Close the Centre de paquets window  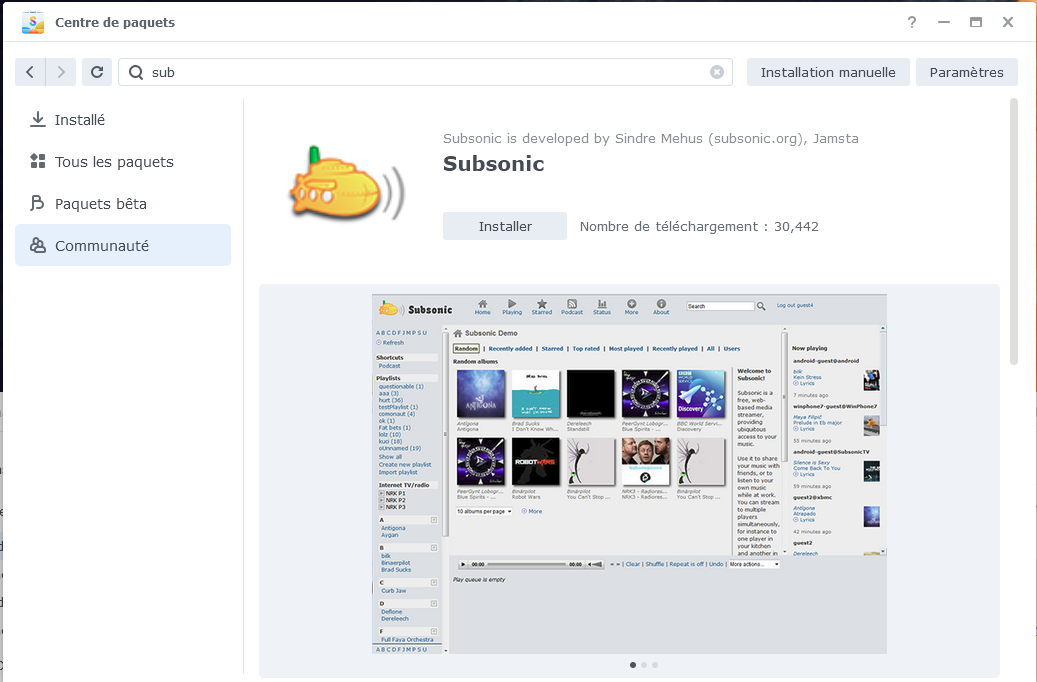[1008, 22]
